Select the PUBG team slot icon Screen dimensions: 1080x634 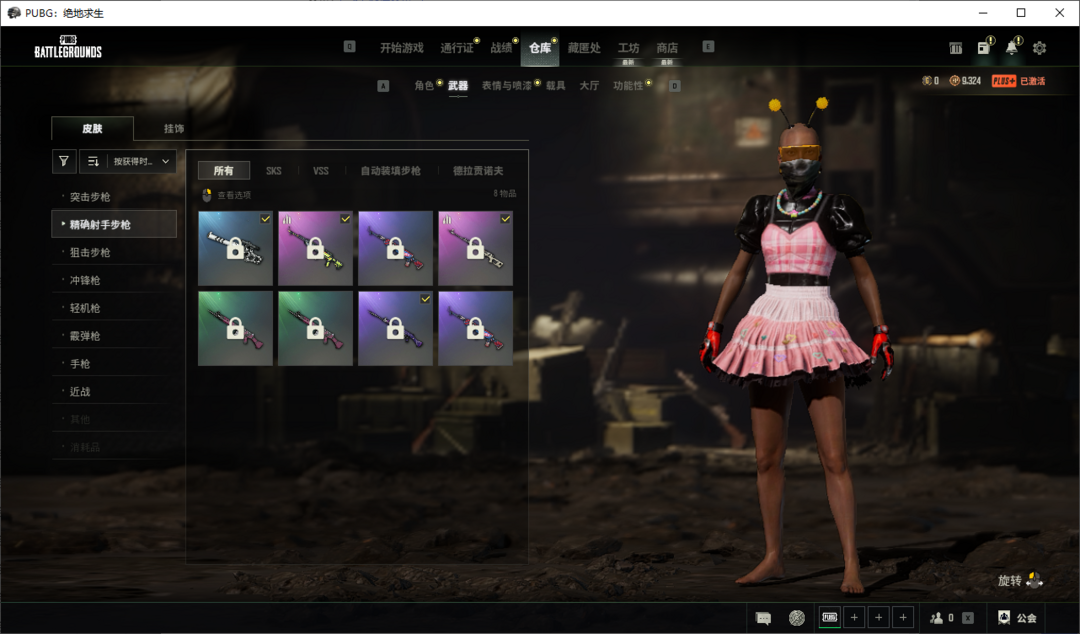(x=829, y=617)
